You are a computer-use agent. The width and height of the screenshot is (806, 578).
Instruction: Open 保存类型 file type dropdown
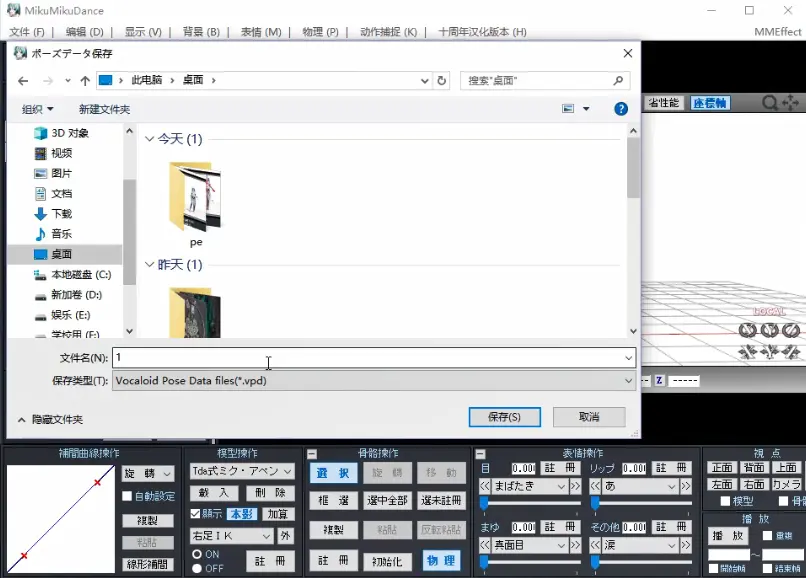click(x=628, y=381)
